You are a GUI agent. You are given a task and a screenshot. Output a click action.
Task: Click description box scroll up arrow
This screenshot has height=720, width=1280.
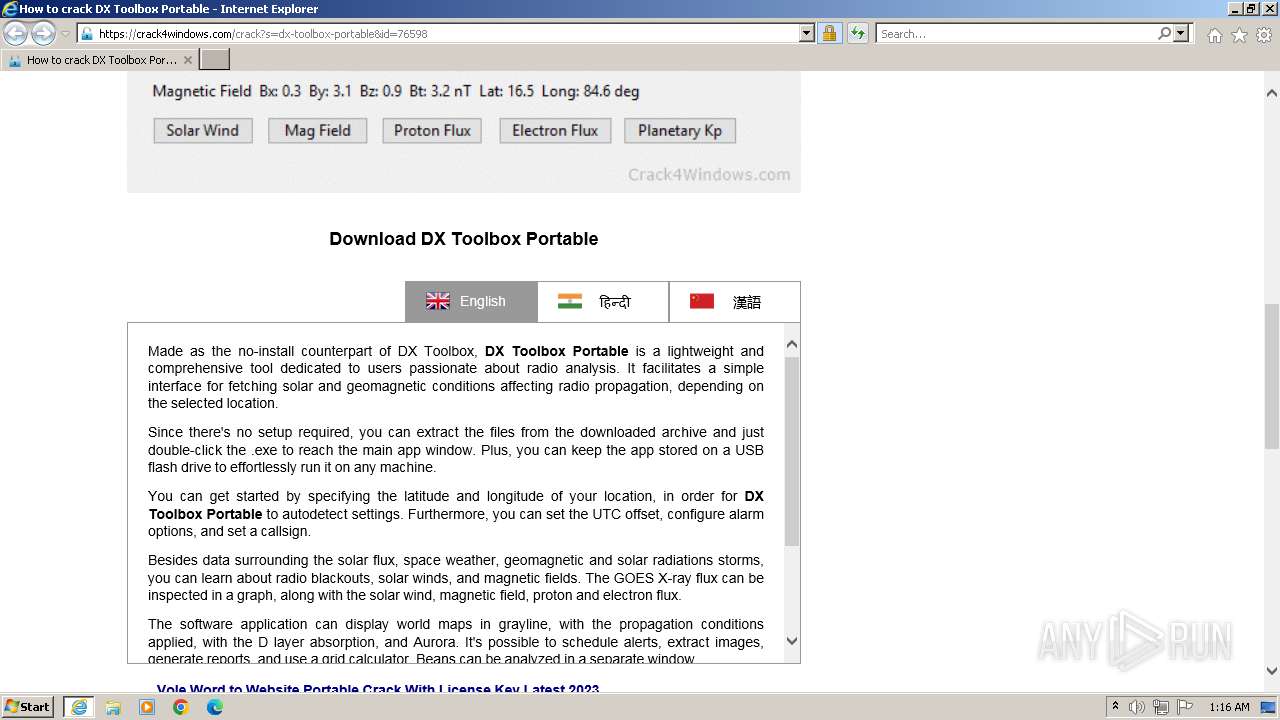[792, 345]
